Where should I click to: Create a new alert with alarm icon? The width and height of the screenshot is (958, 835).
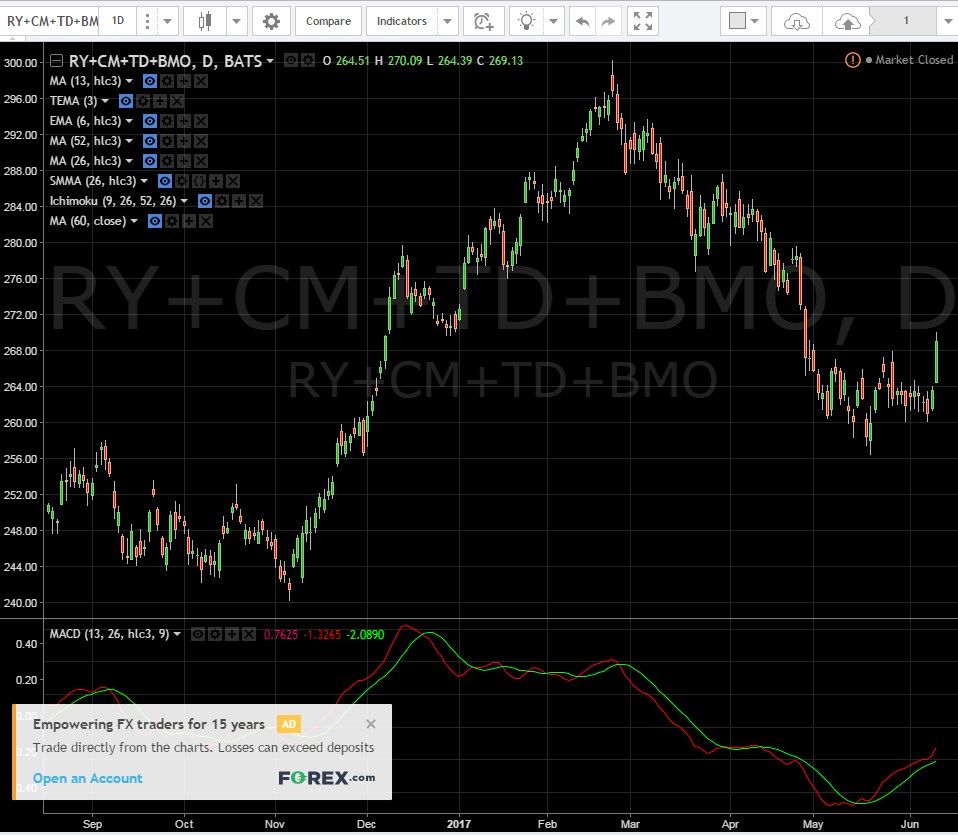pyautogui.click(x=483, y=21)
